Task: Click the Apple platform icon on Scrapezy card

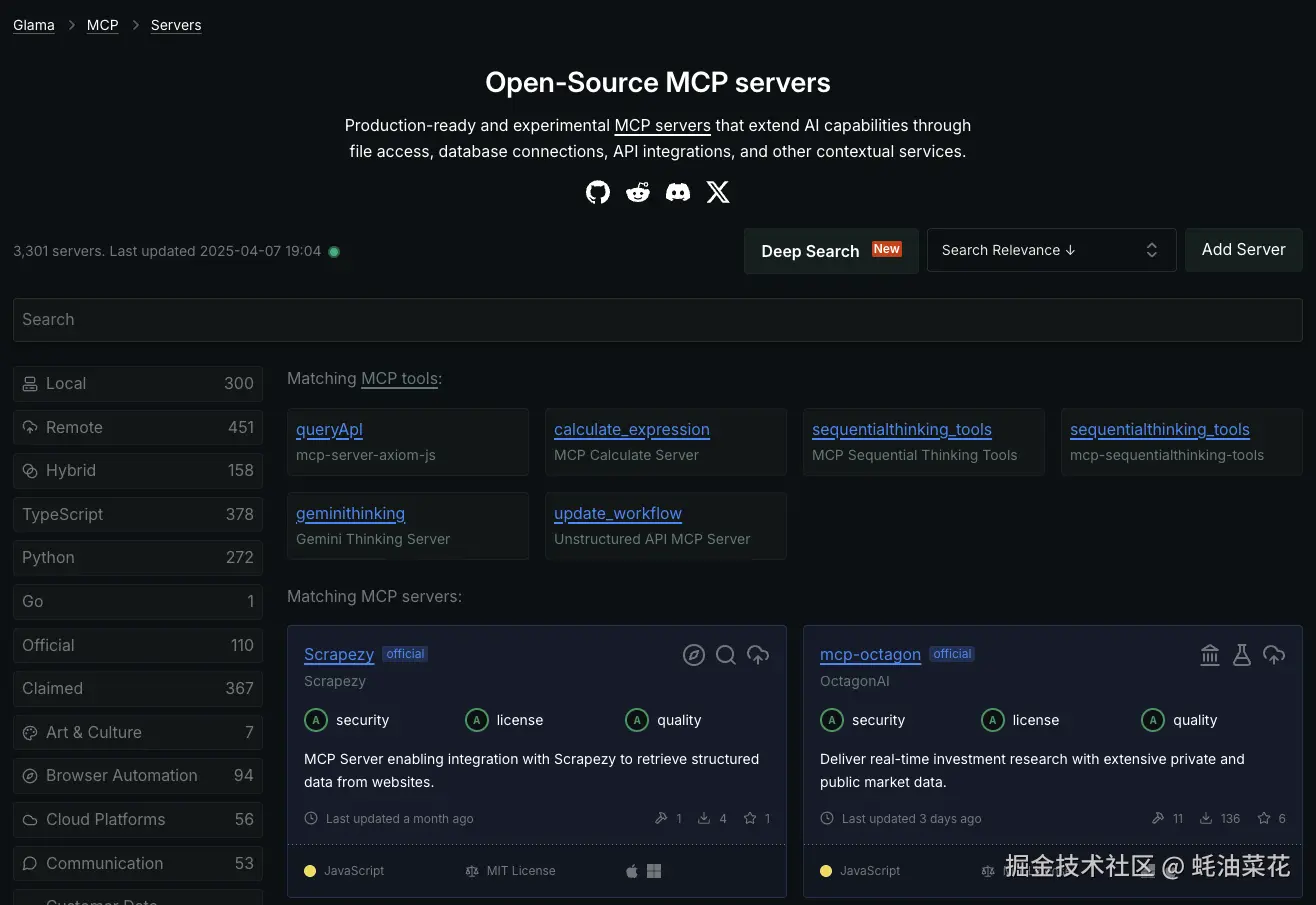Action: tap(632, 871)
